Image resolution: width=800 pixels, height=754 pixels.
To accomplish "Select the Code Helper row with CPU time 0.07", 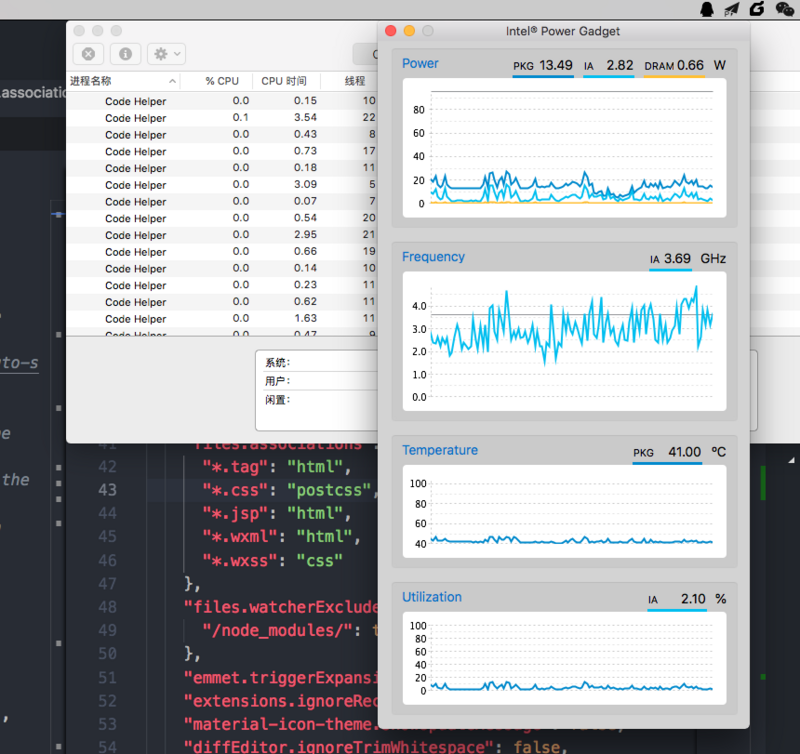I will (x=222, y=202).
